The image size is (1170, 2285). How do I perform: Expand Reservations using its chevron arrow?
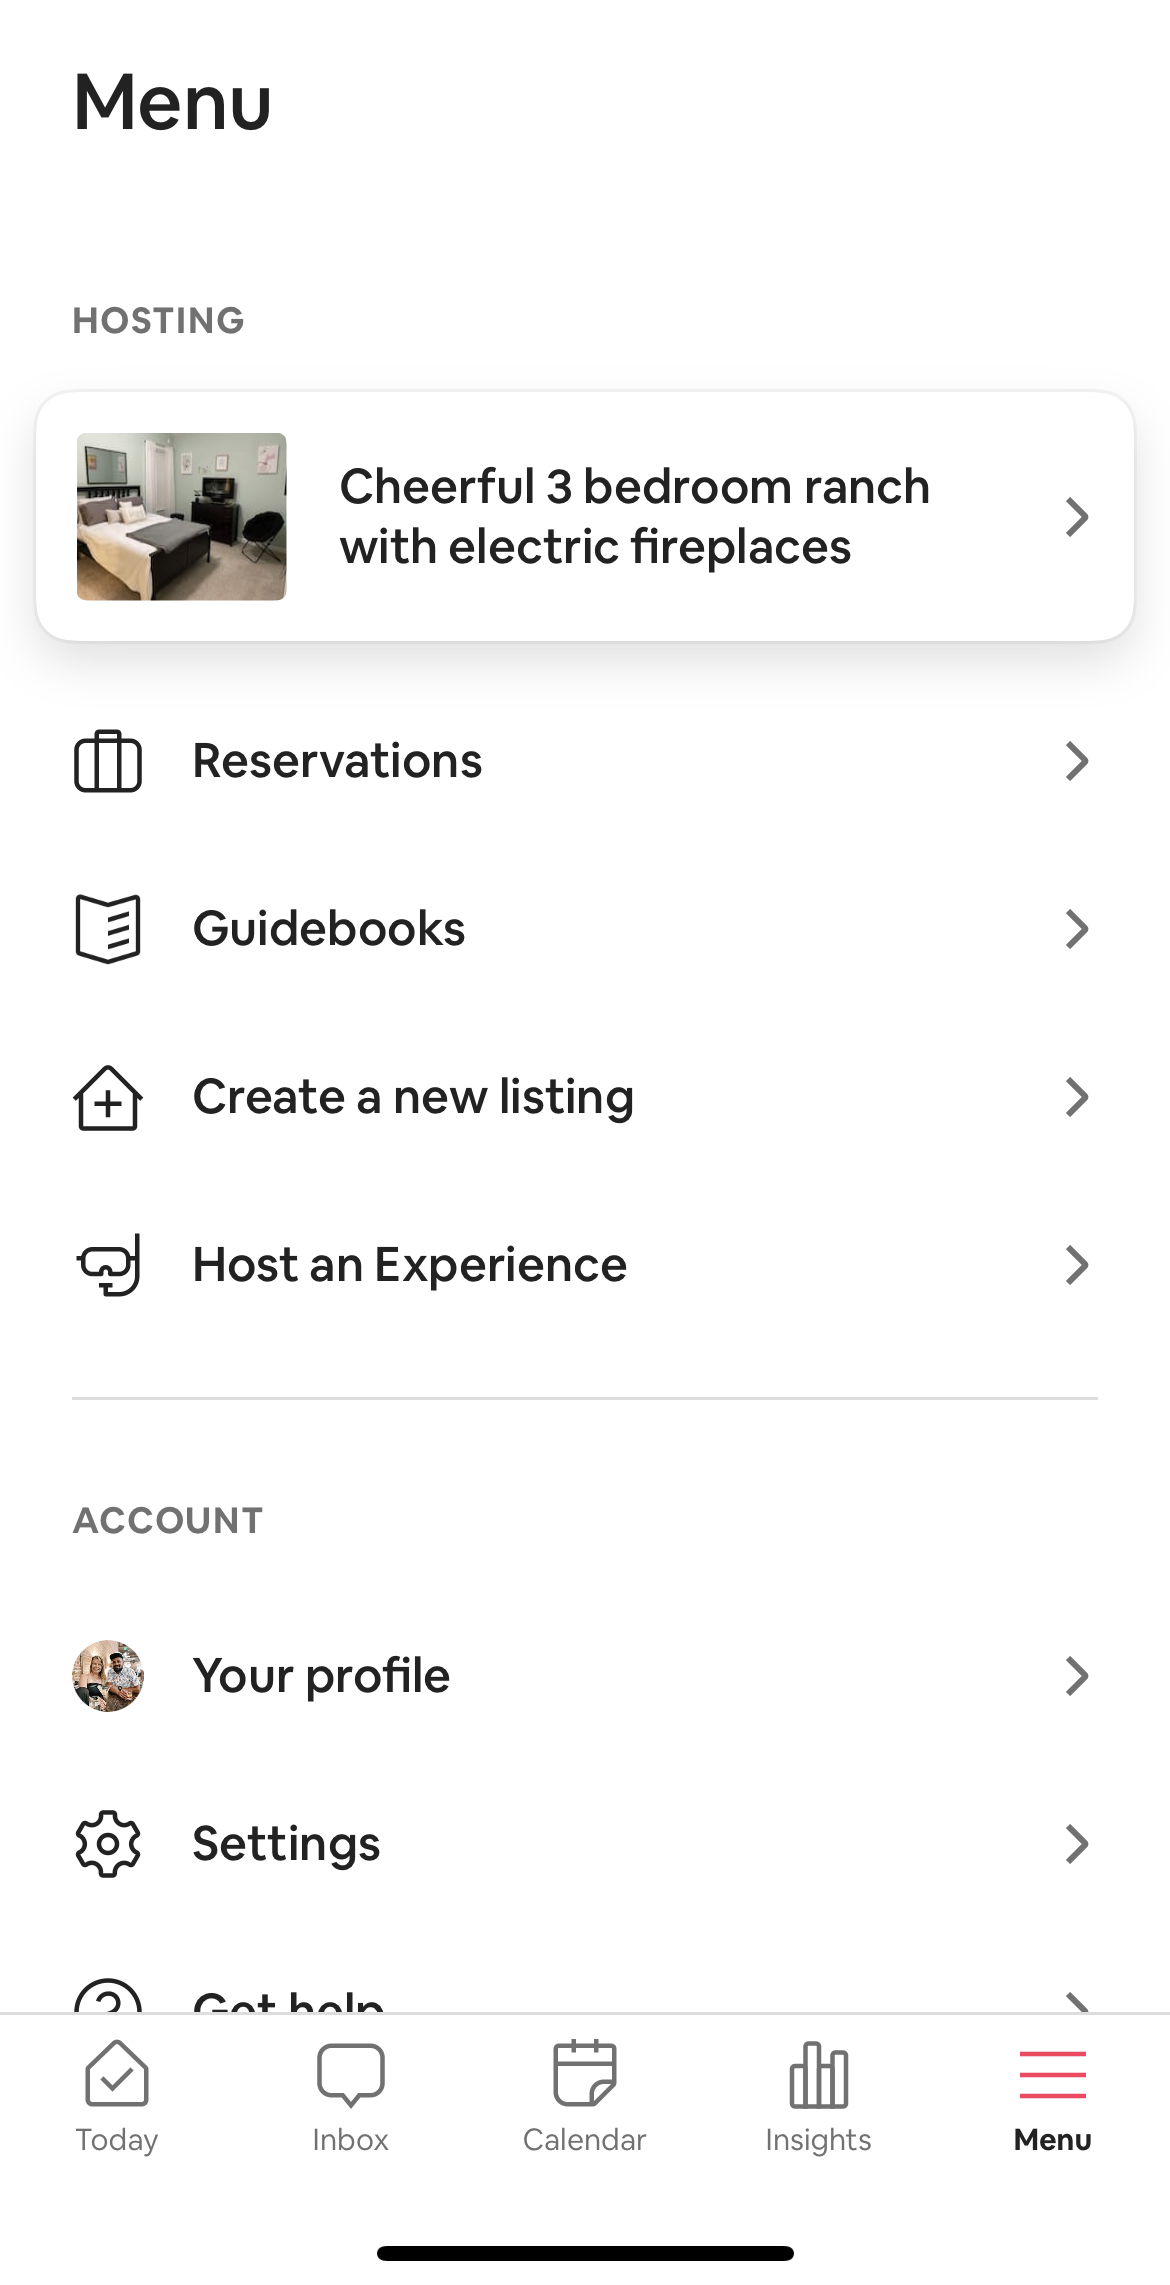click(x=1076, y=761)
